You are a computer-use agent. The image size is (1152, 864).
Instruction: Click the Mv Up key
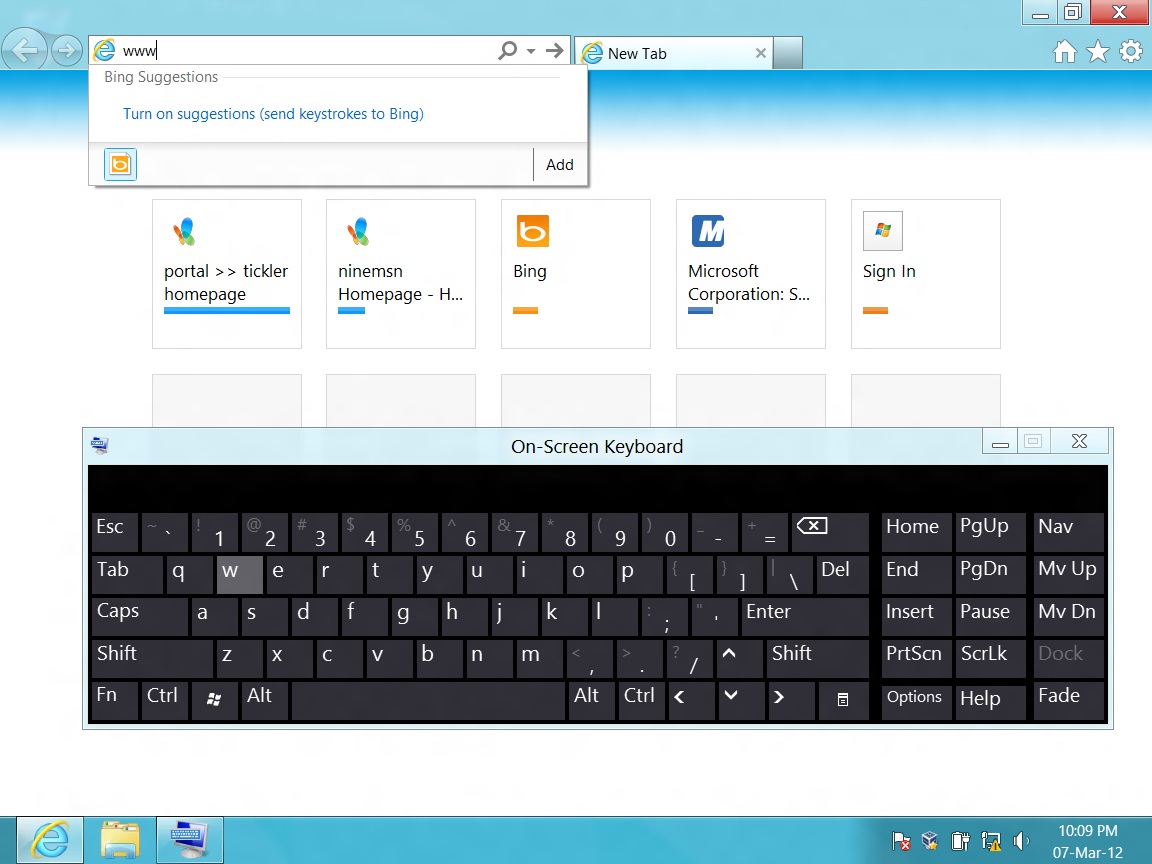[x=1068, y=575]
